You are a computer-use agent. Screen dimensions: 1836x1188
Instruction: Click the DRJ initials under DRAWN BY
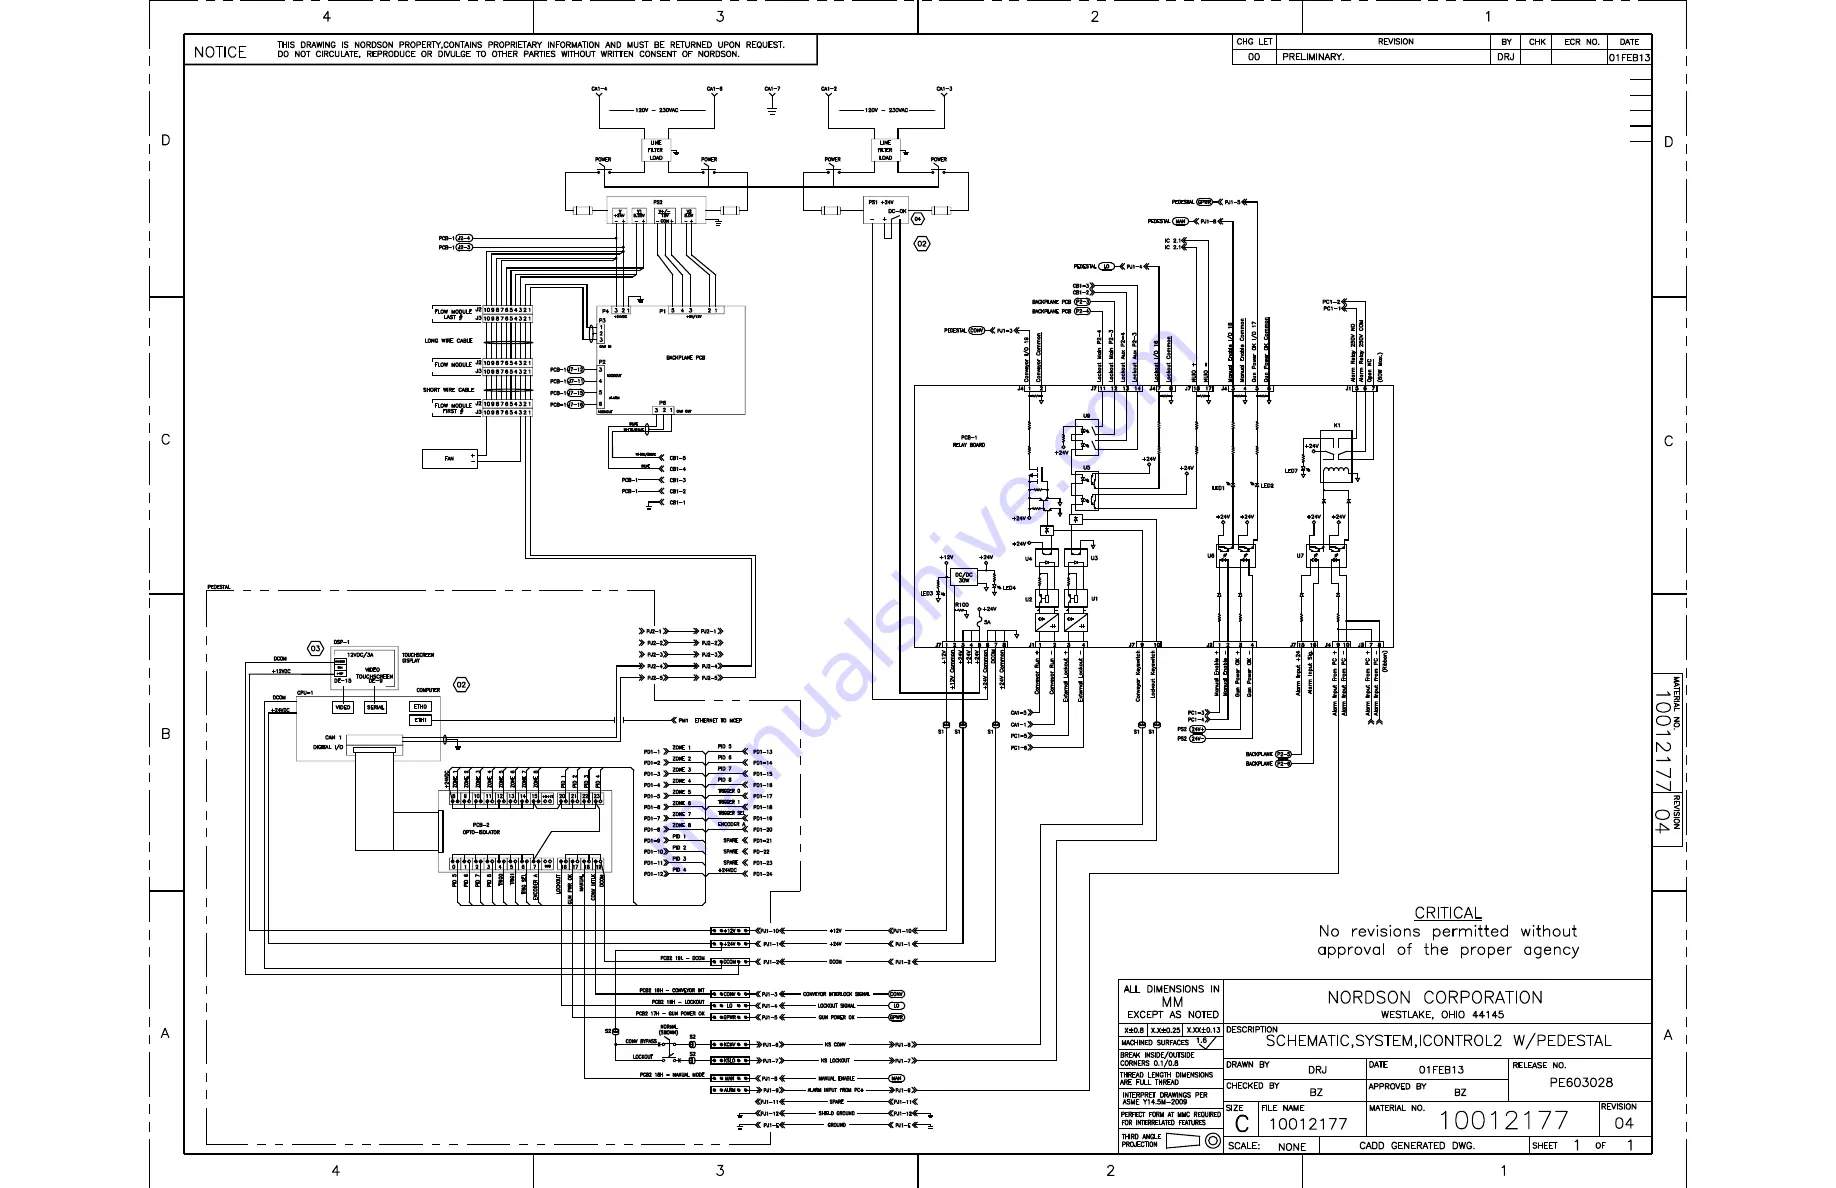(x=1317, y=1070)
